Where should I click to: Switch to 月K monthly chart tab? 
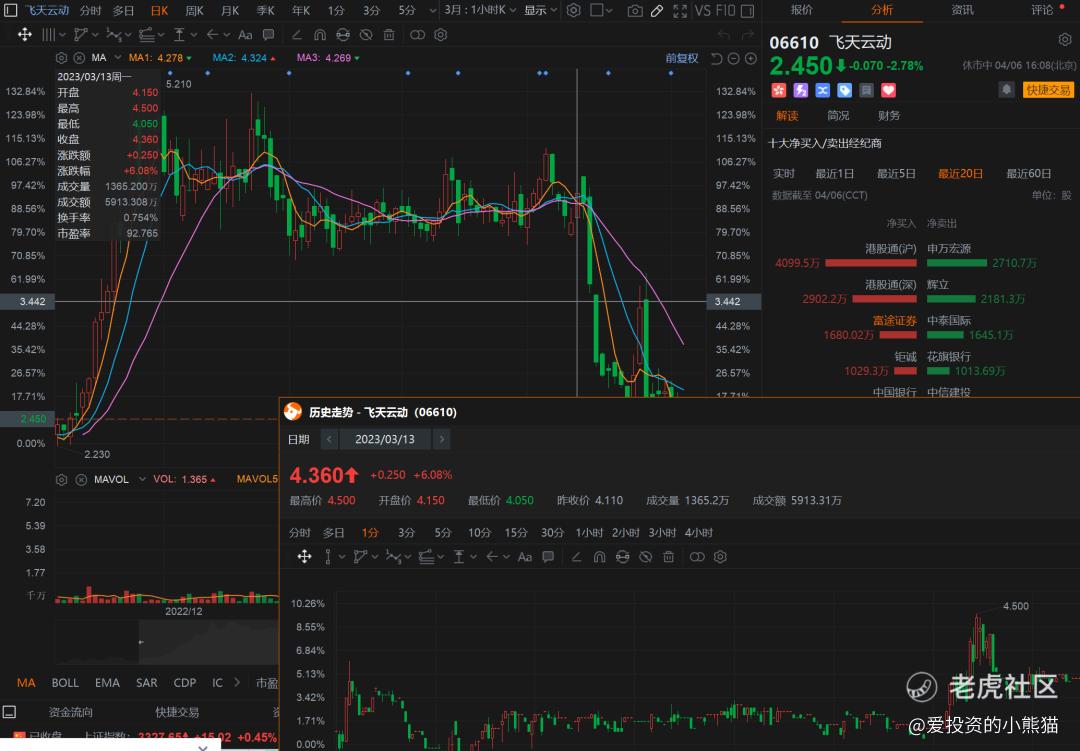point(230,10)
